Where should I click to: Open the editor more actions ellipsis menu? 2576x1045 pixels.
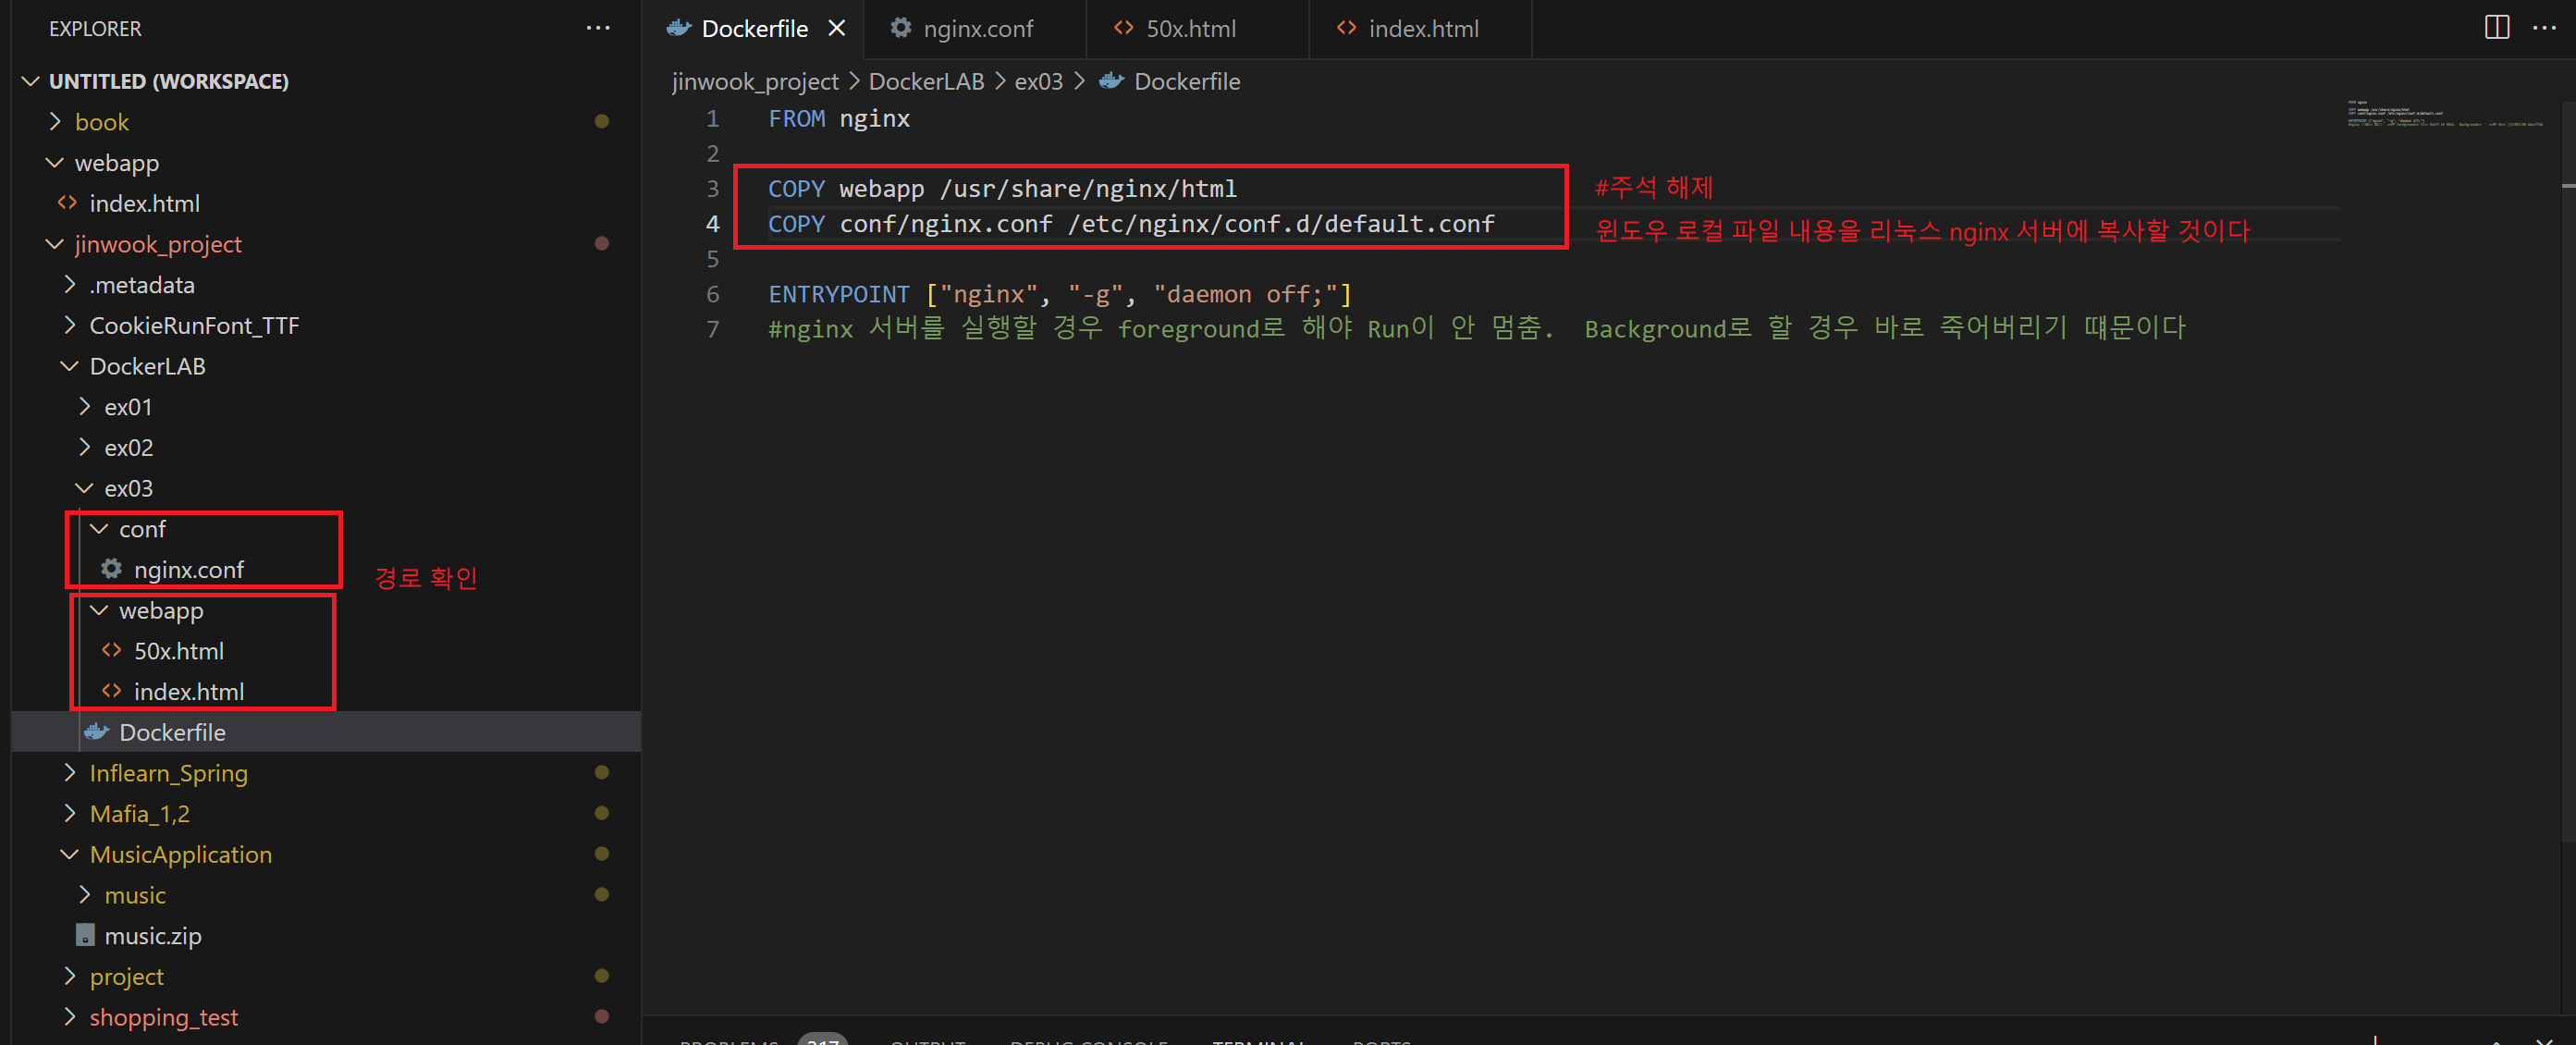click(2544, 28)
